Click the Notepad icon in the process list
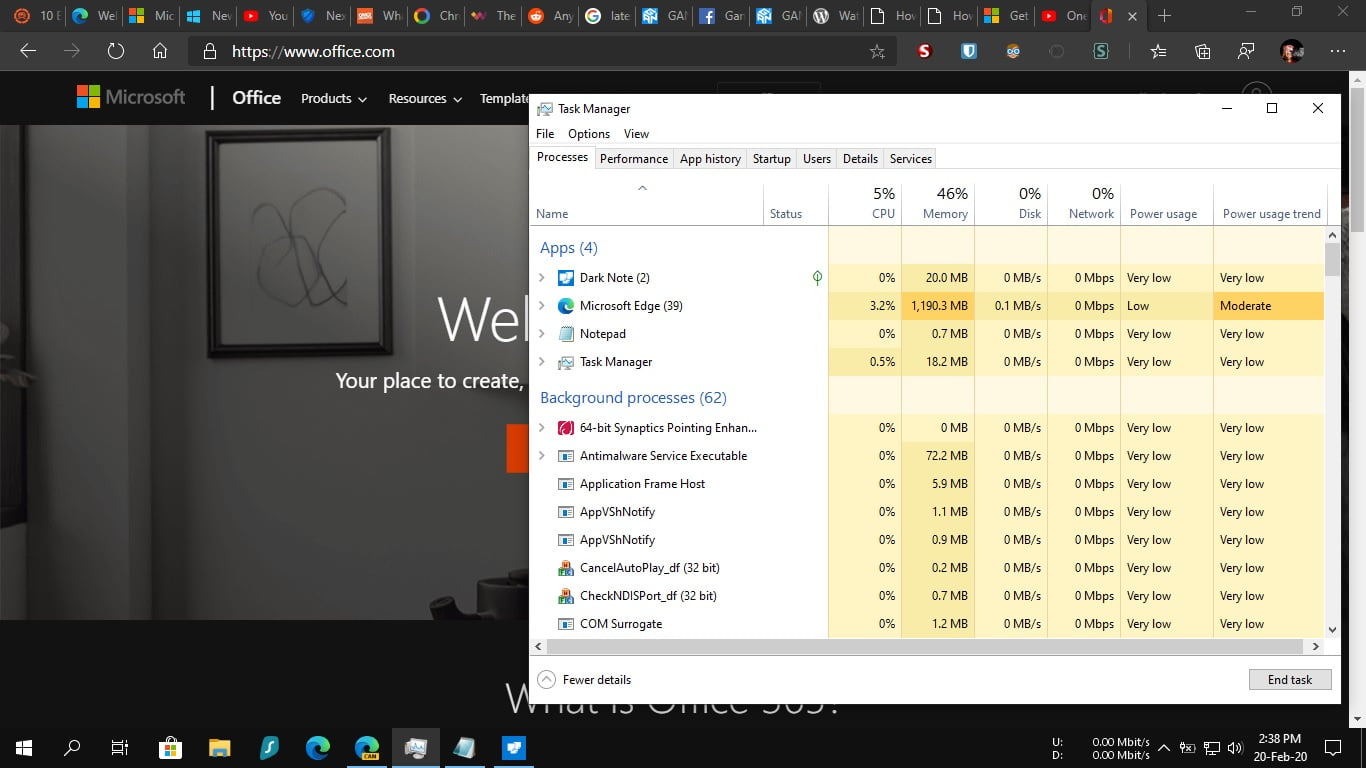The image size is (1366, 768). (566, 333)
